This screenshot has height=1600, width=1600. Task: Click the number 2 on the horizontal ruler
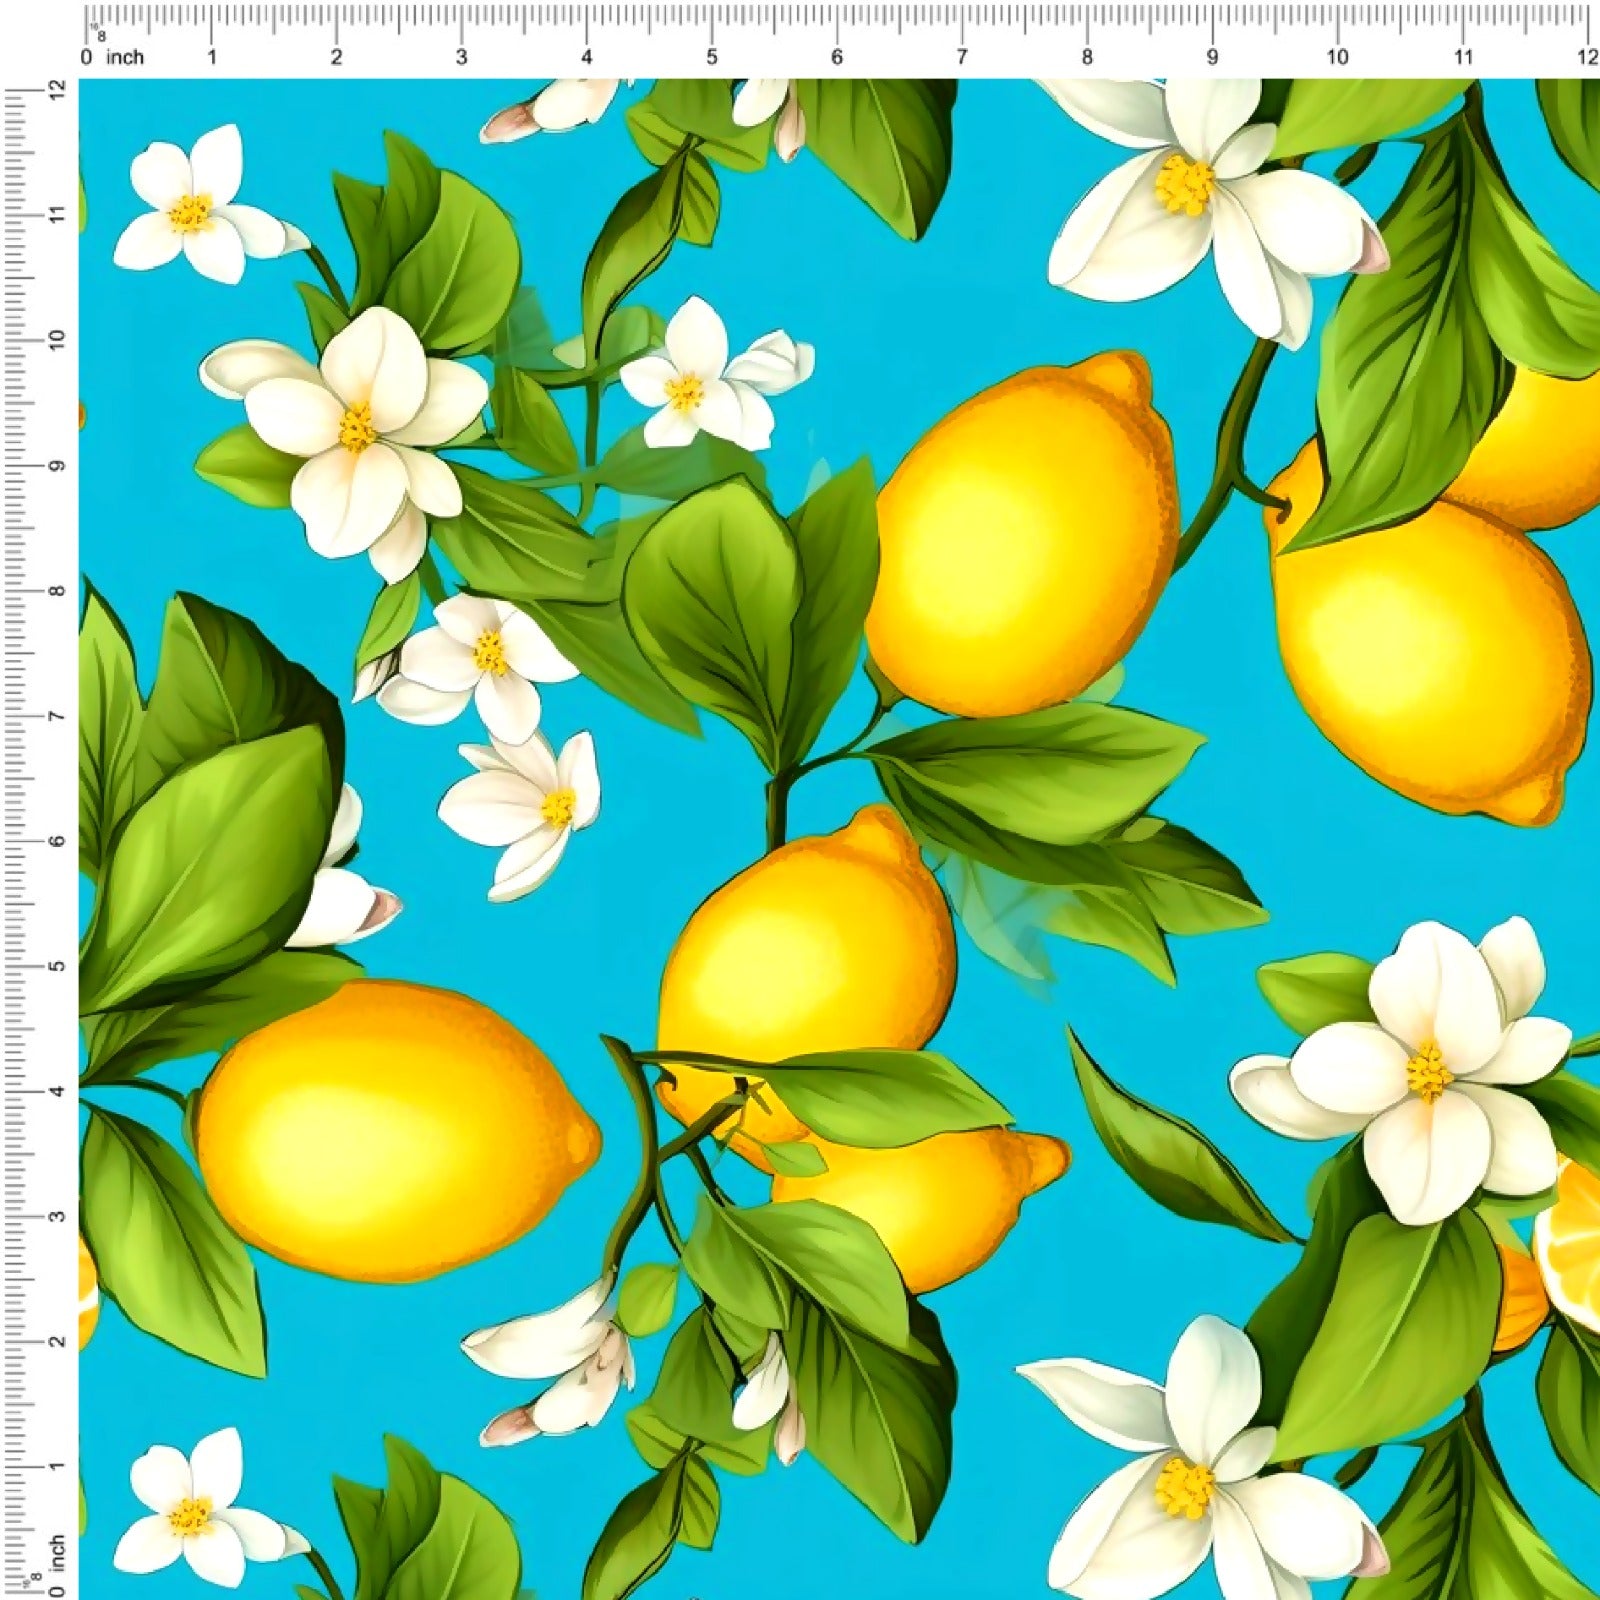coord(337,57)
